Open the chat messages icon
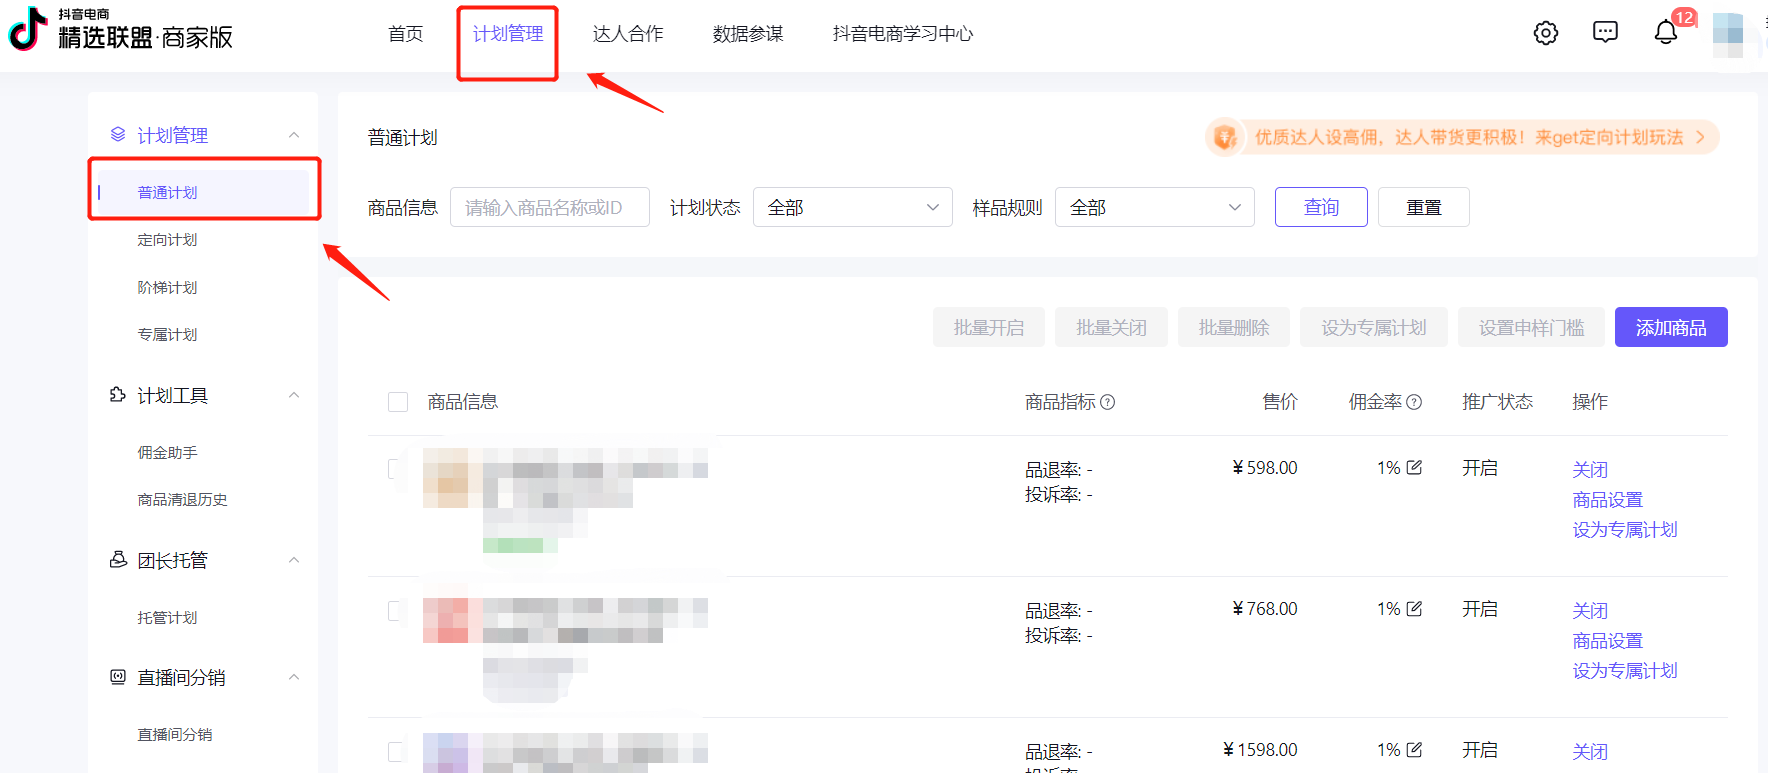 pos(1605,33)
